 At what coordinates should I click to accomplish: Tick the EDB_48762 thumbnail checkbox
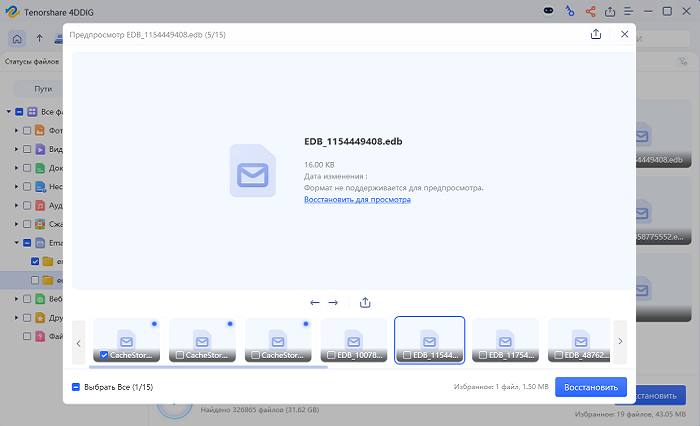[558, 355]
